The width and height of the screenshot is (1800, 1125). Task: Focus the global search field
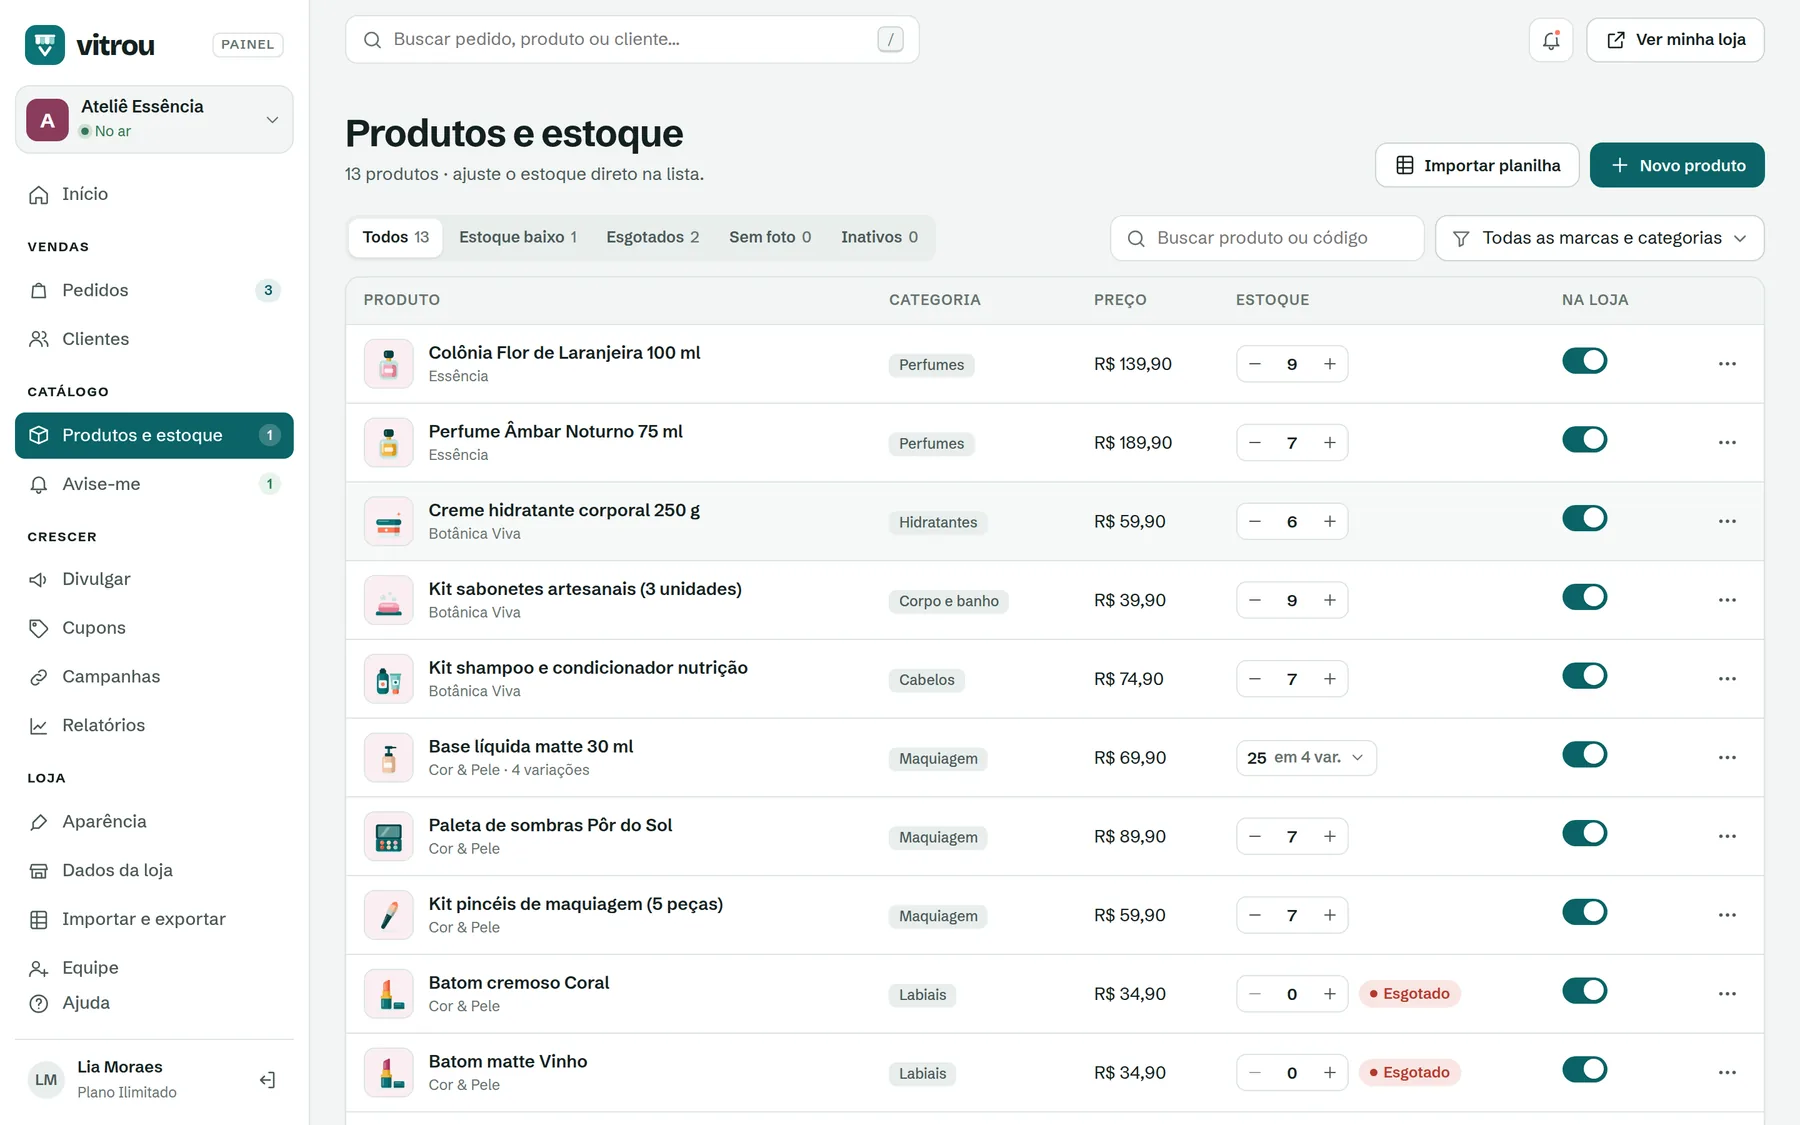(632, 40)
